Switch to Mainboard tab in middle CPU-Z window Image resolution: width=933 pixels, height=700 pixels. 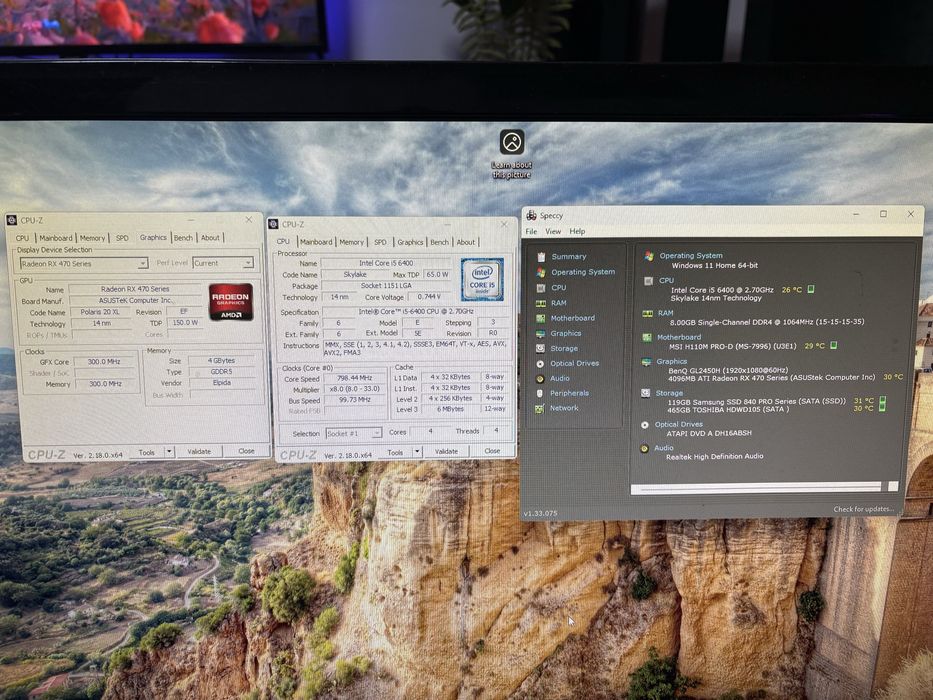pos(316,242)
